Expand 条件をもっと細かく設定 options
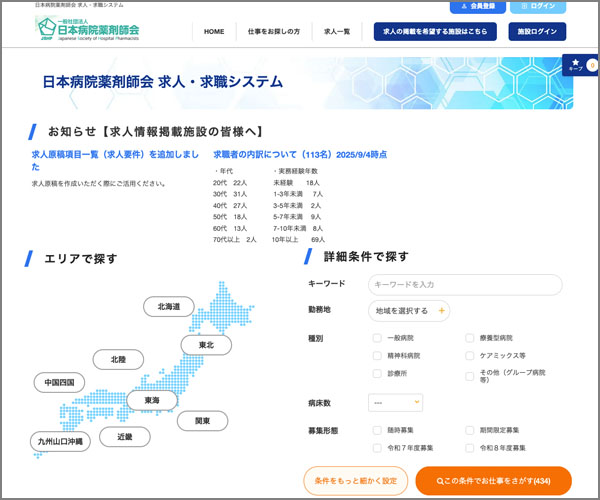Screen dimensions: 600x500 pyautogui.click(x=355, y=481)
